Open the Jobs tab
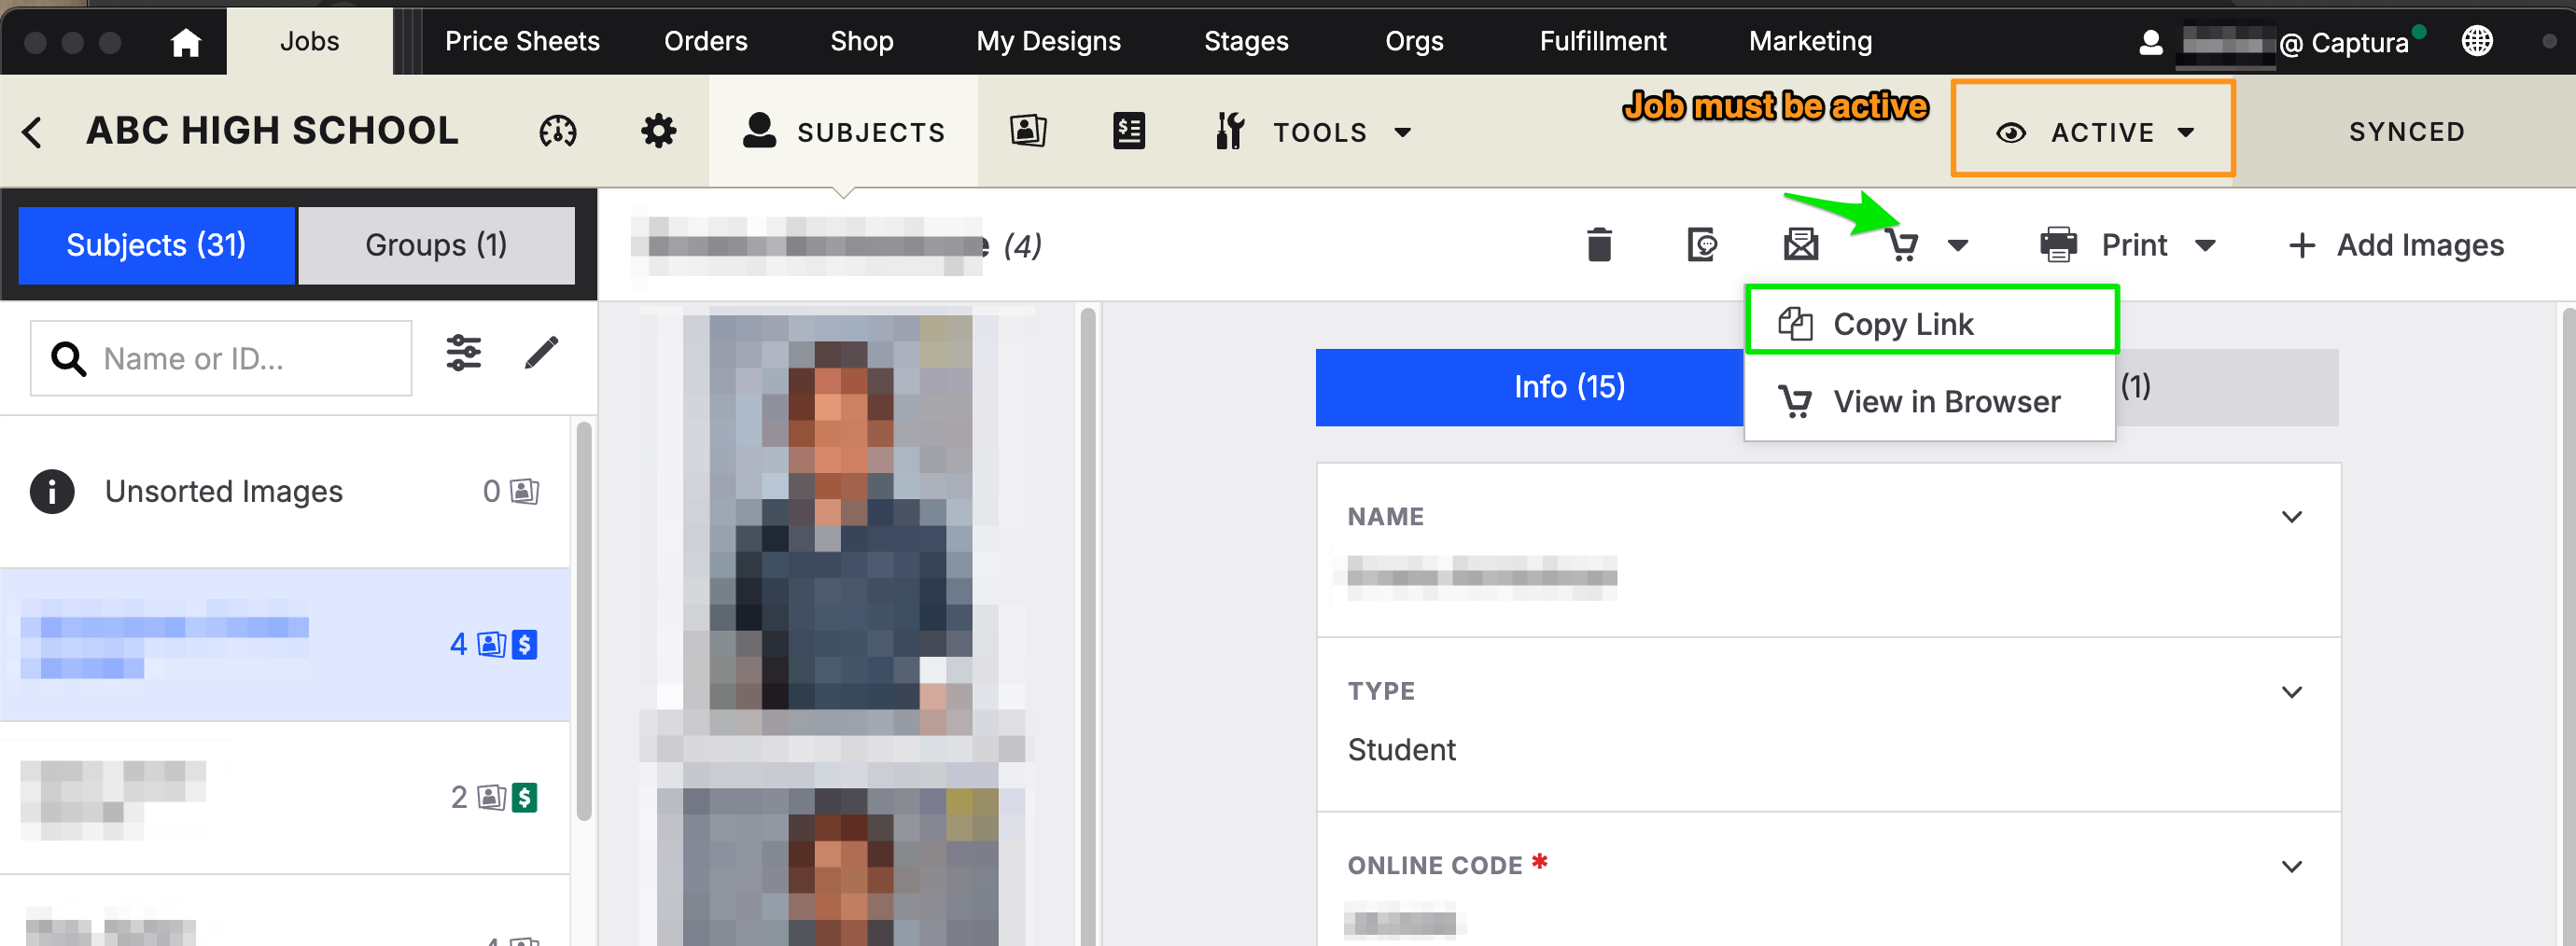This screenshot has width=2576, height=946. pos(309,41)
